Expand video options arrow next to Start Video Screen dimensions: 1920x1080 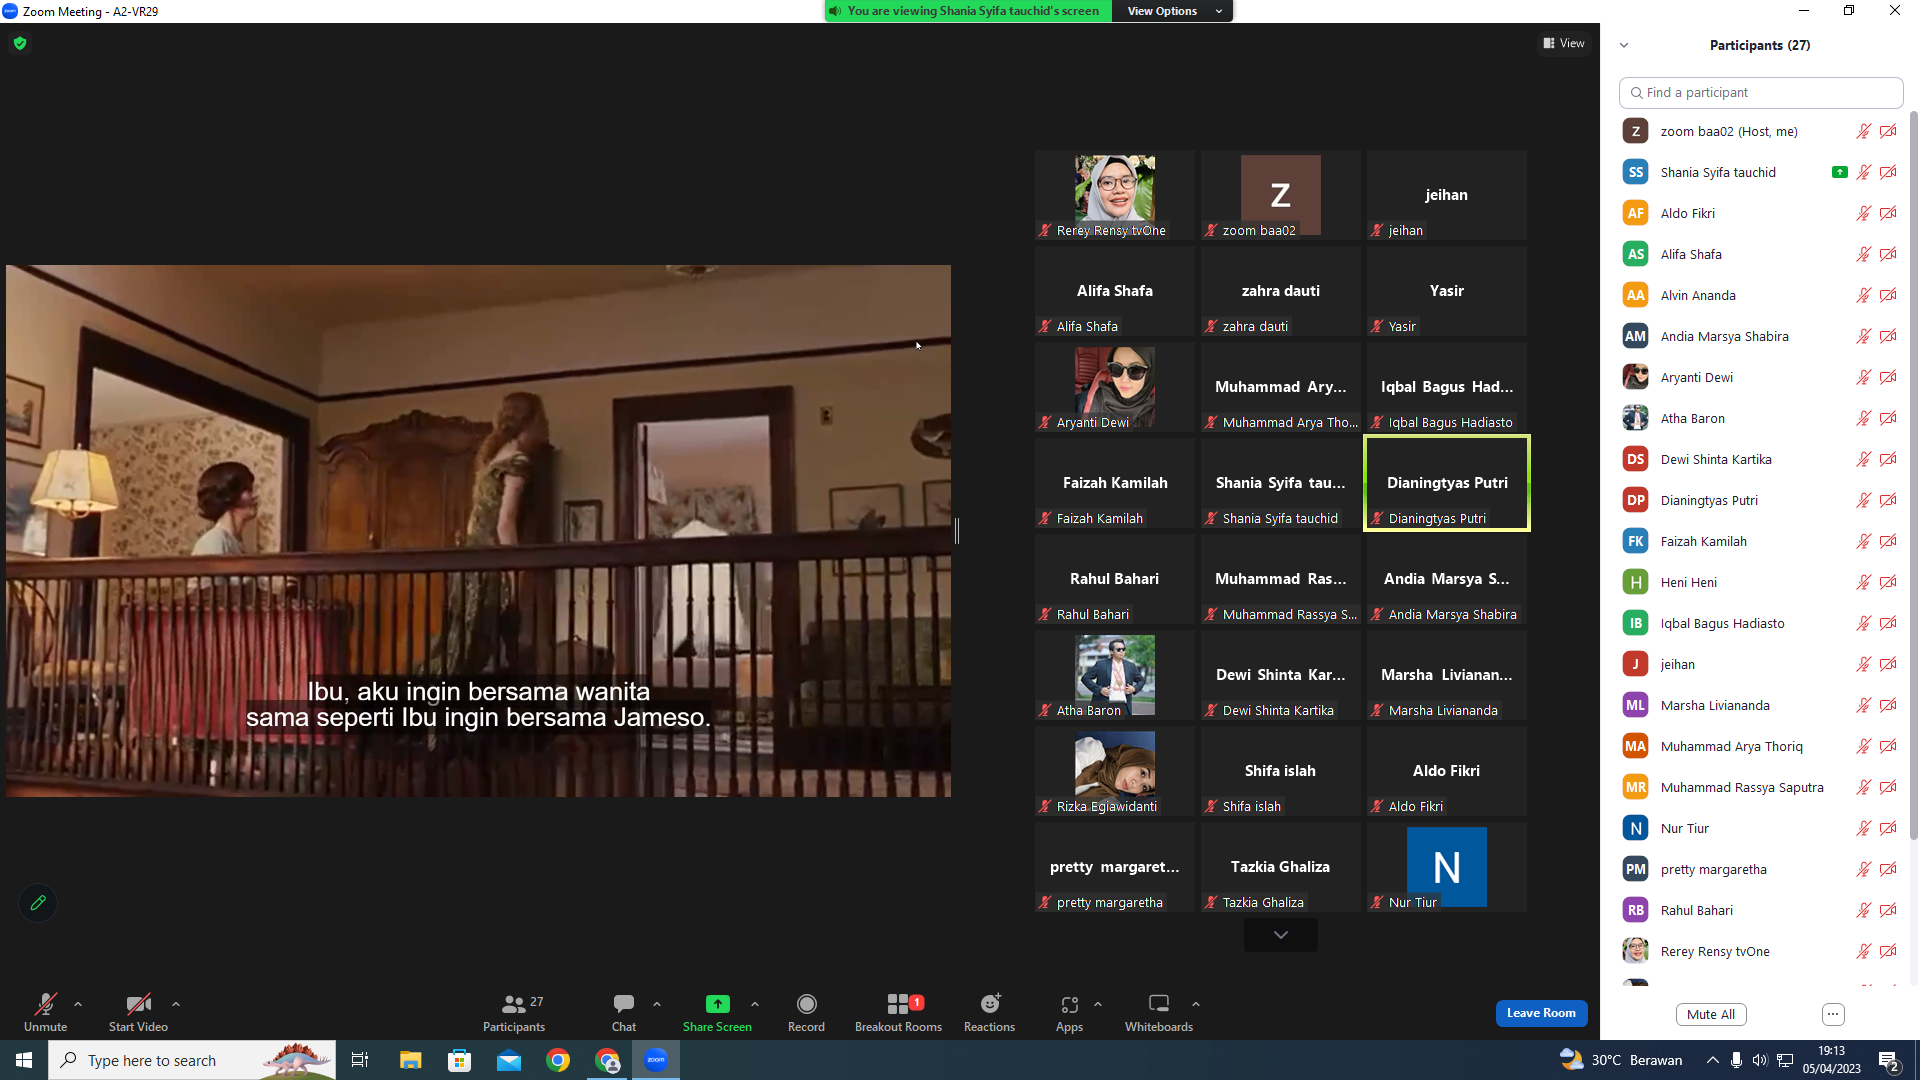[176, 1004]
